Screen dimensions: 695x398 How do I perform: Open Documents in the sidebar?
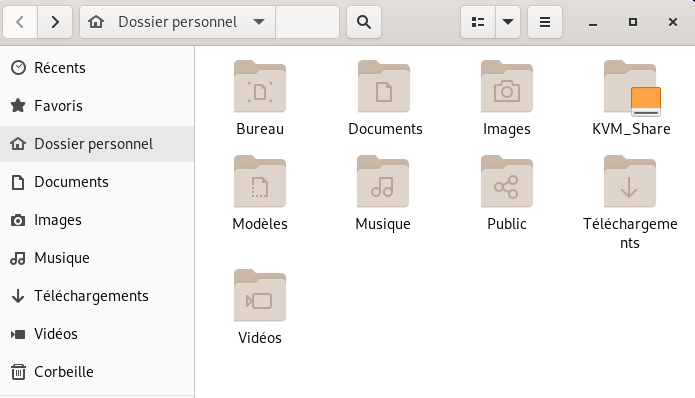[97, 182]
